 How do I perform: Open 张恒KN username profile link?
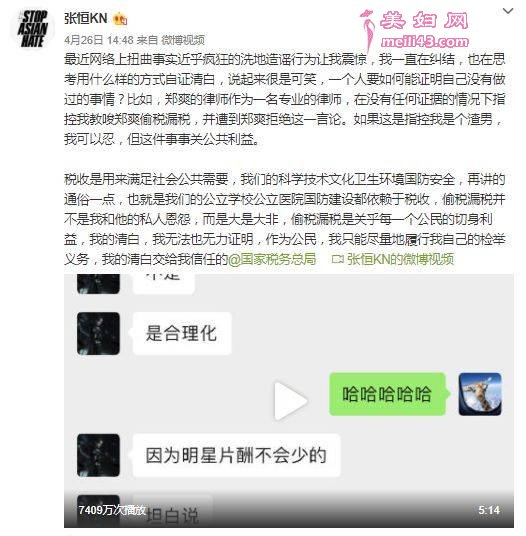click(x=86, y=18)
